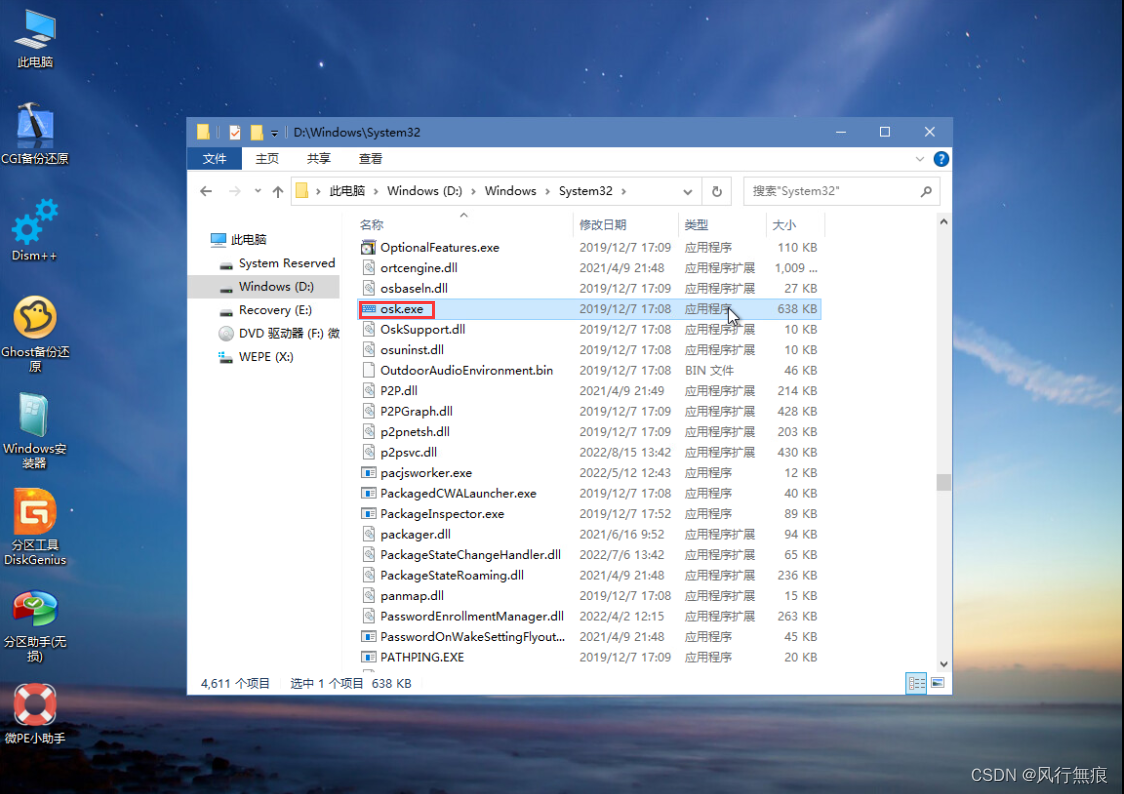Click the help question mark icon
This screenshot has height=794, width=1124.
[941, 159]
